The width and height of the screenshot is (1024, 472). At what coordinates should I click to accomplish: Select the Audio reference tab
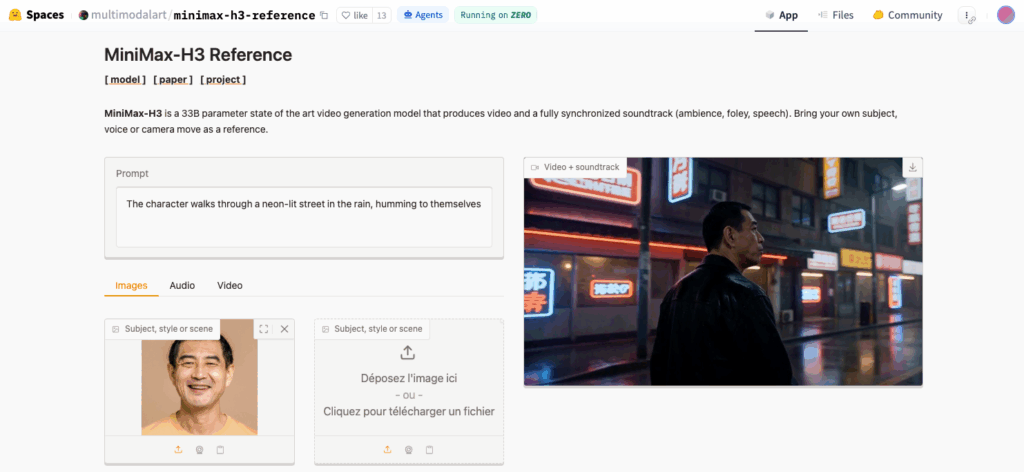tap(182, 285)
